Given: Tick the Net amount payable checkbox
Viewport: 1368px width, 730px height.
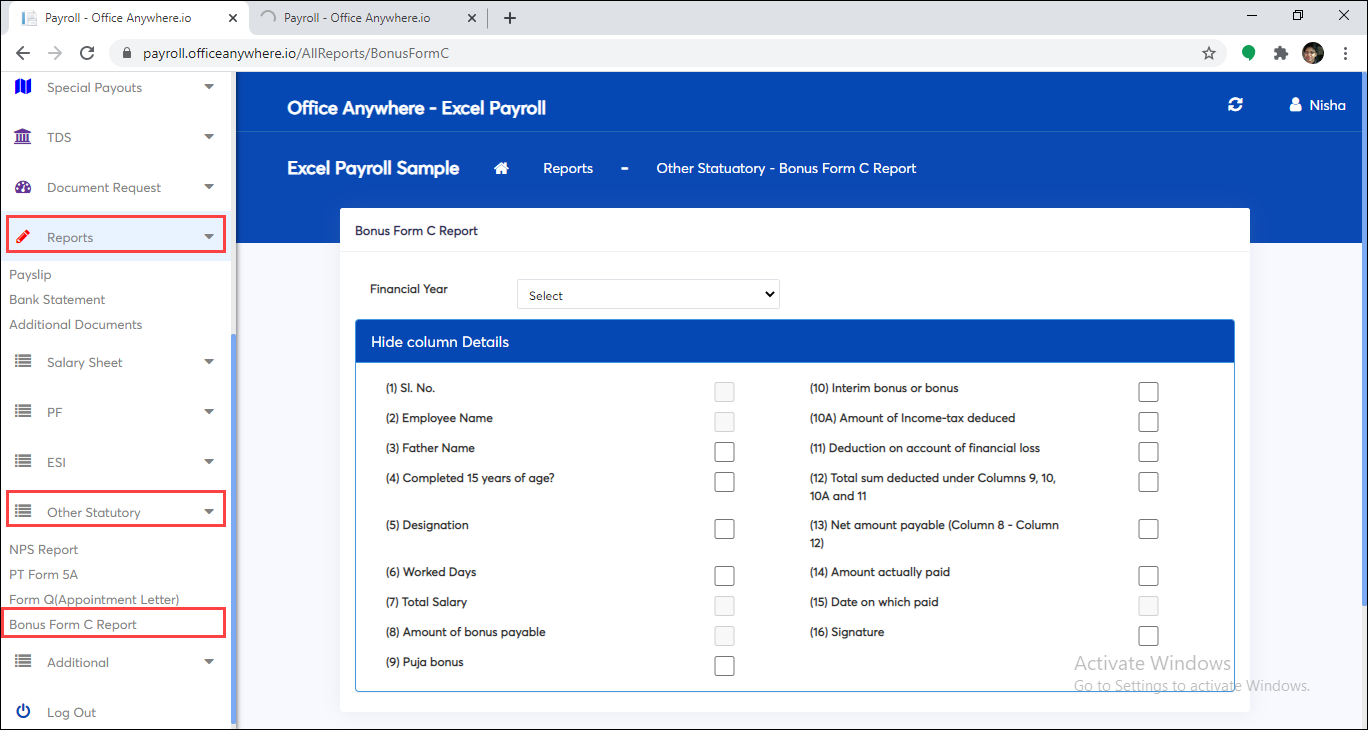Looking at the screenshot, I should [x=1149, y=529].
